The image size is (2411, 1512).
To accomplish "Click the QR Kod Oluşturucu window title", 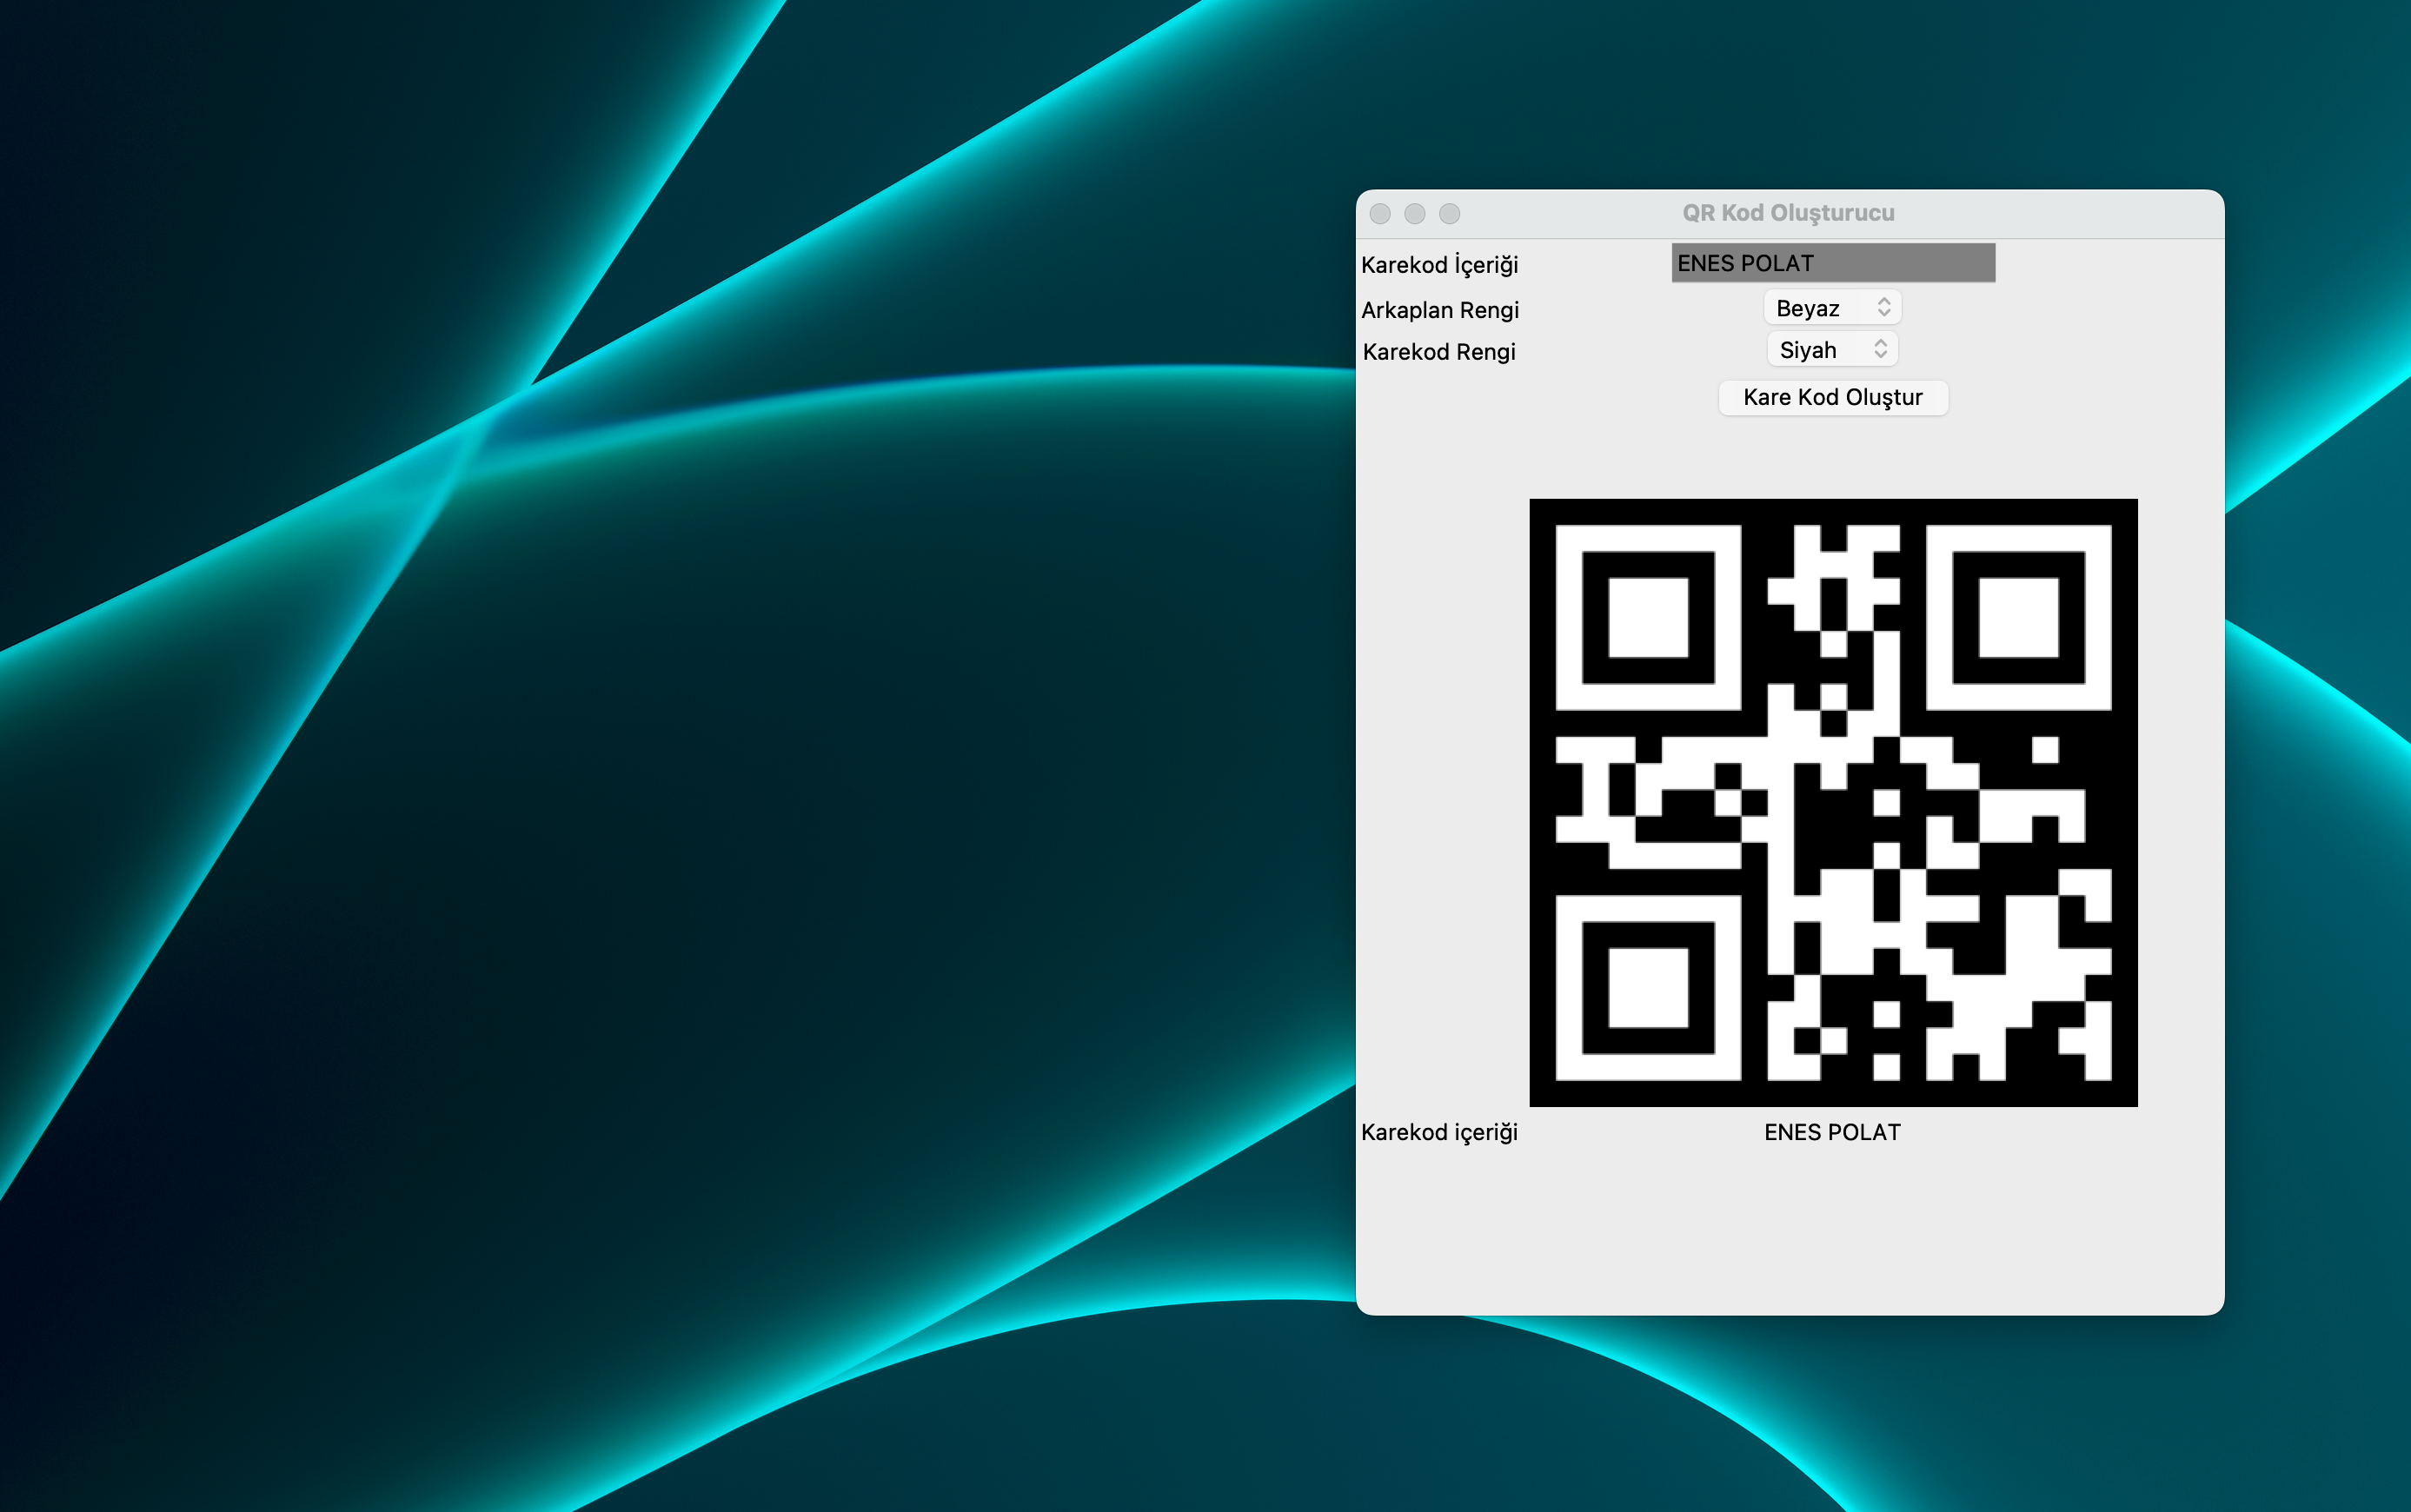I will coord(1788,213).
